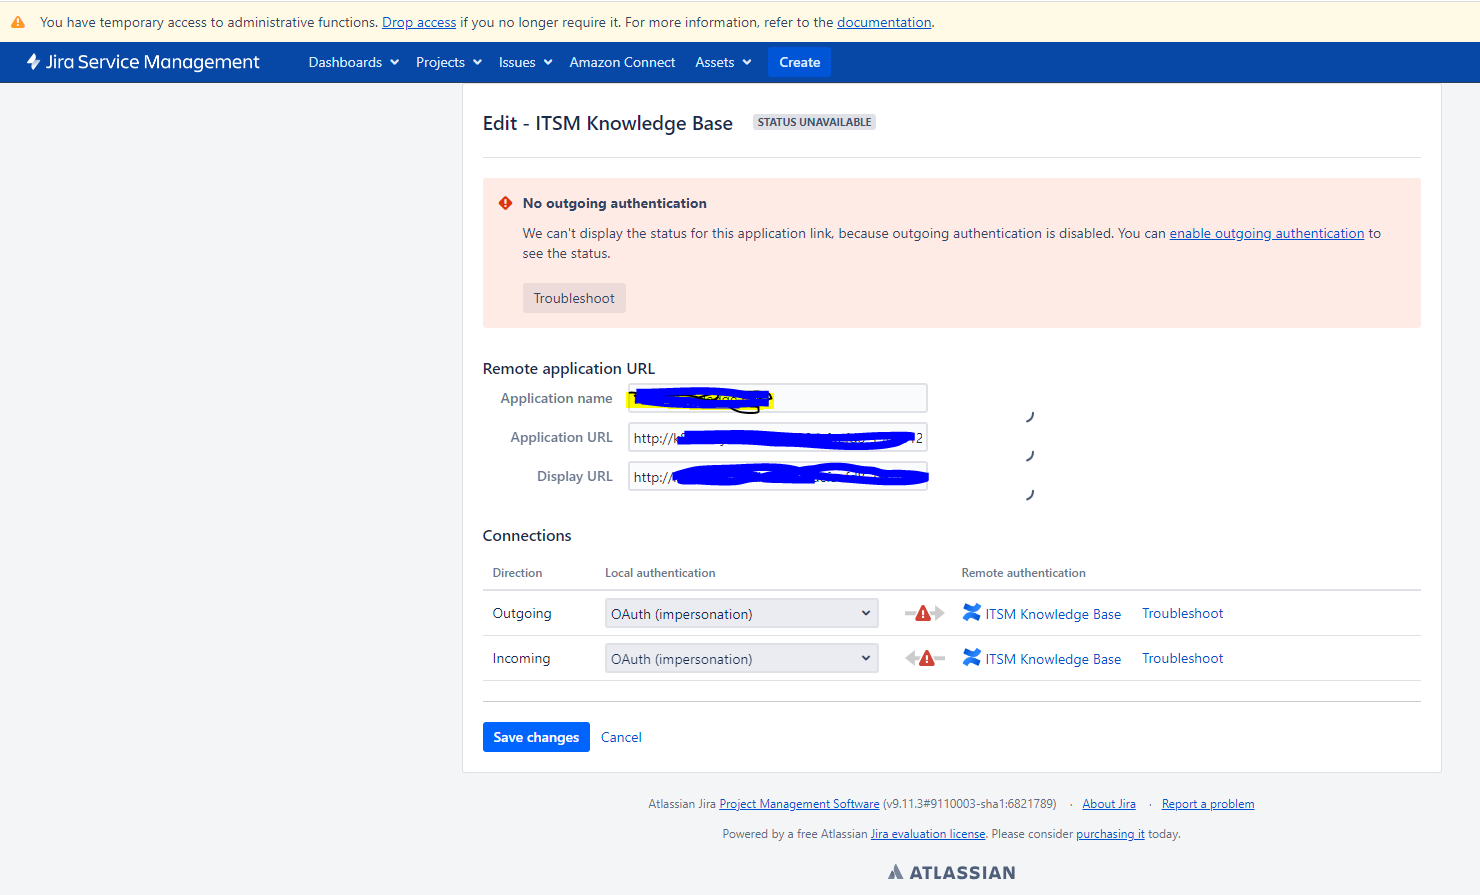
Task: Click the orange warning triangle in top banner
Action: [18, 22]
